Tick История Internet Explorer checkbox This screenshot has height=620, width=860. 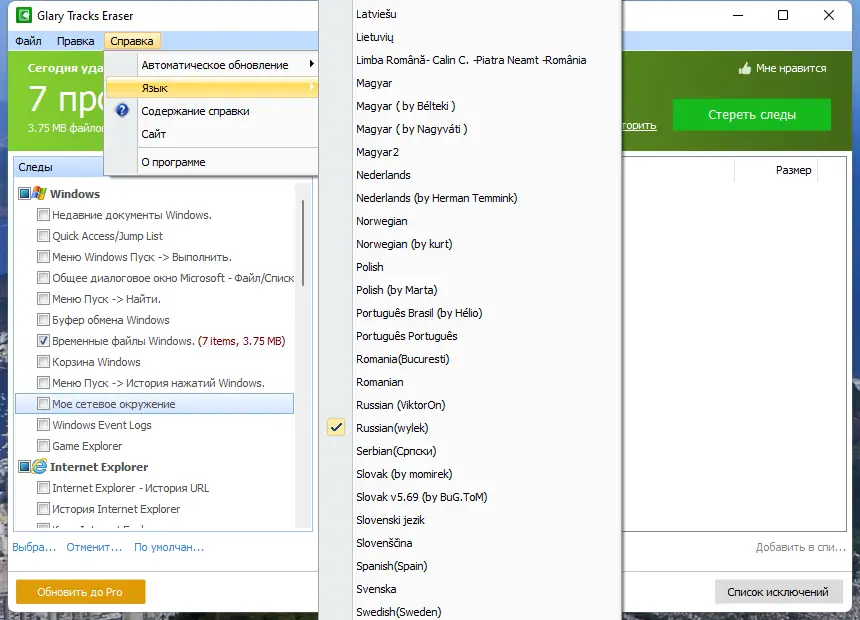tap(43, 509)
